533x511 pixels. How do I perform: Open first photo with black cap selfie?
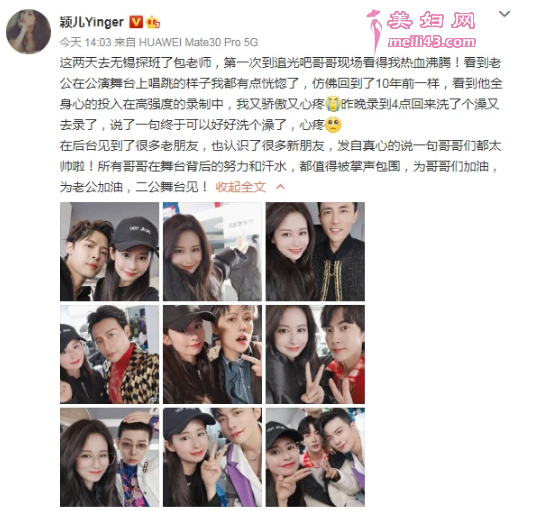point(109,252)
